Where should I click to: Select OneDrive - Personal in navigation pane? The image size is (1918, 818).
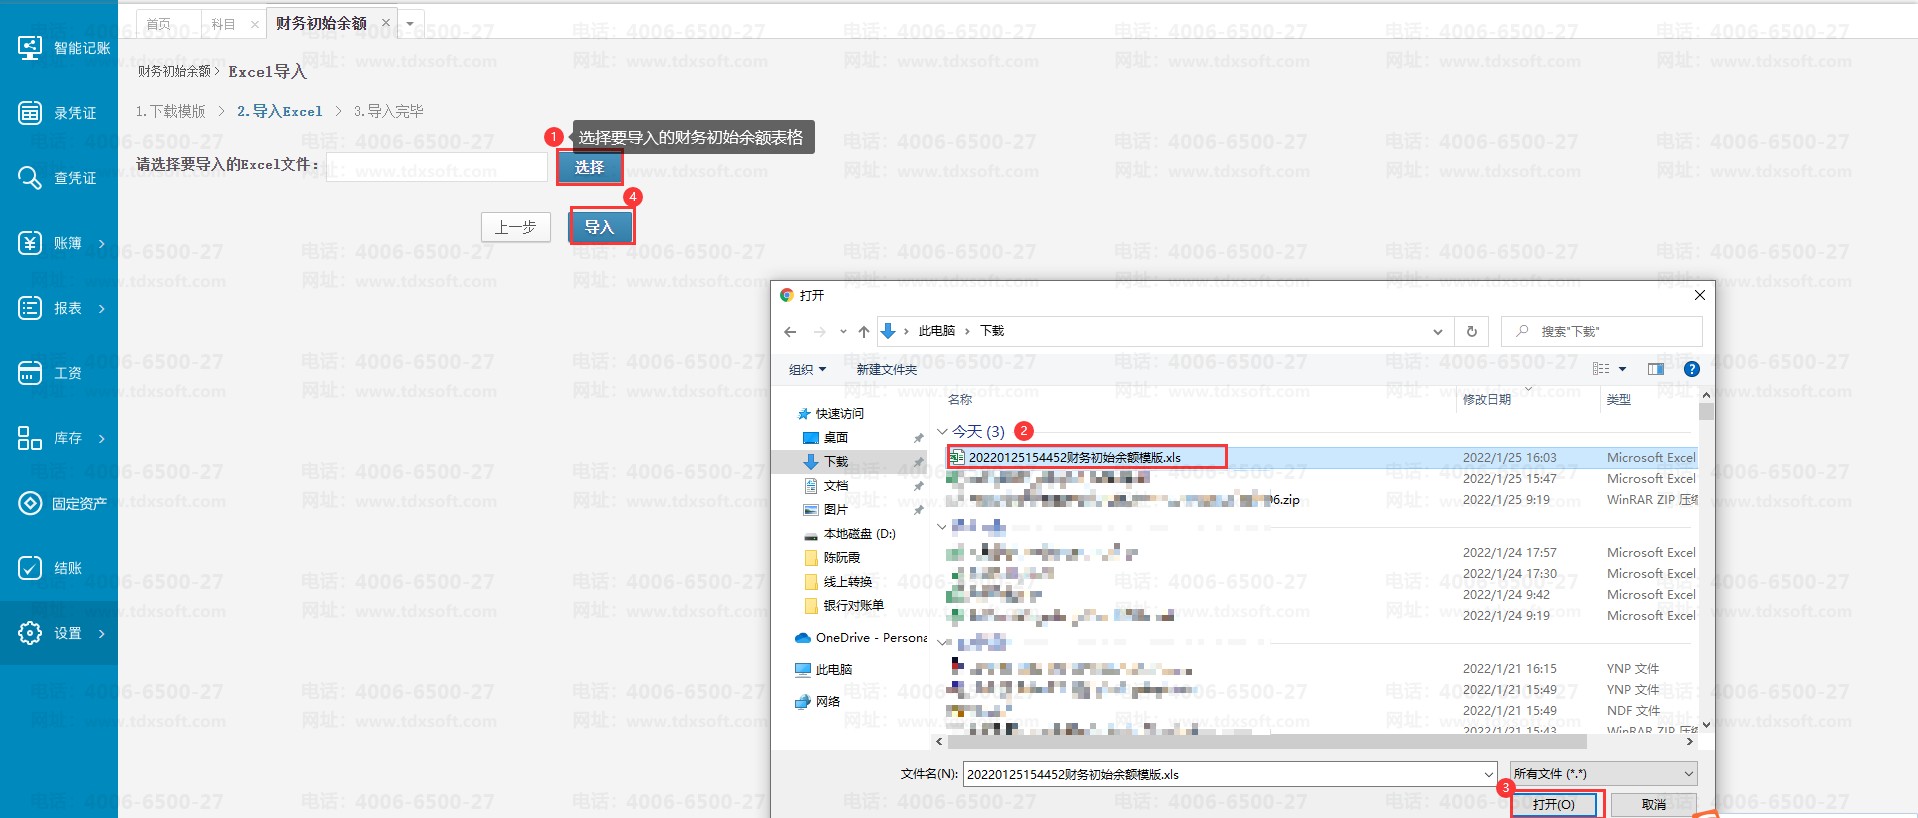click(861, 637)
